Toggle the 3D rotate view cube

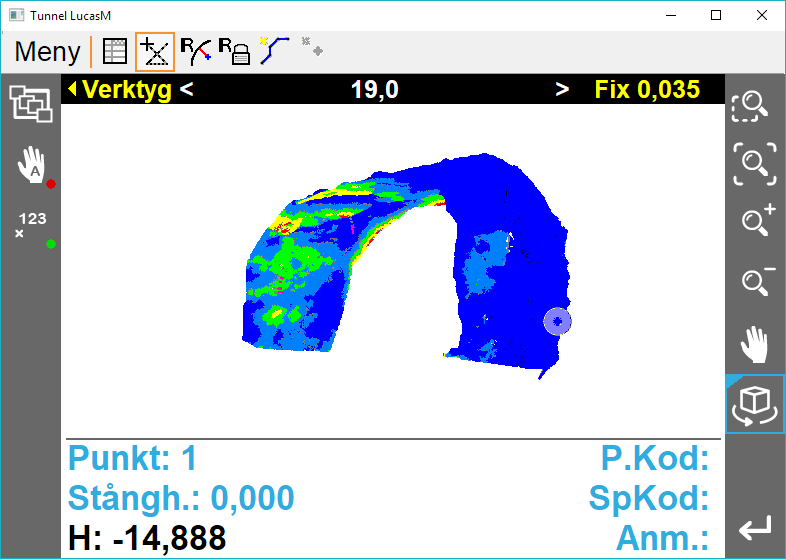pos(754,405)
